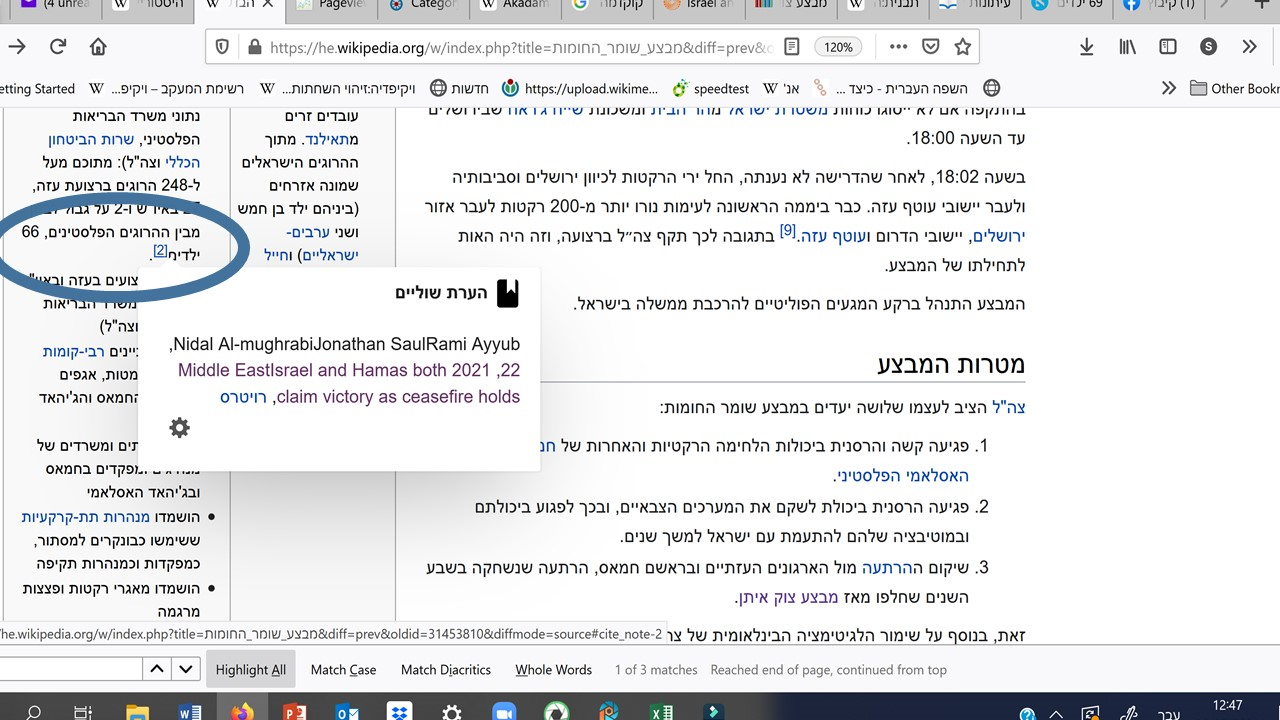Open the Firefox library icon
Image resolution: width=1280 pixels, height=720 pixels.
tap(1127, 47)
